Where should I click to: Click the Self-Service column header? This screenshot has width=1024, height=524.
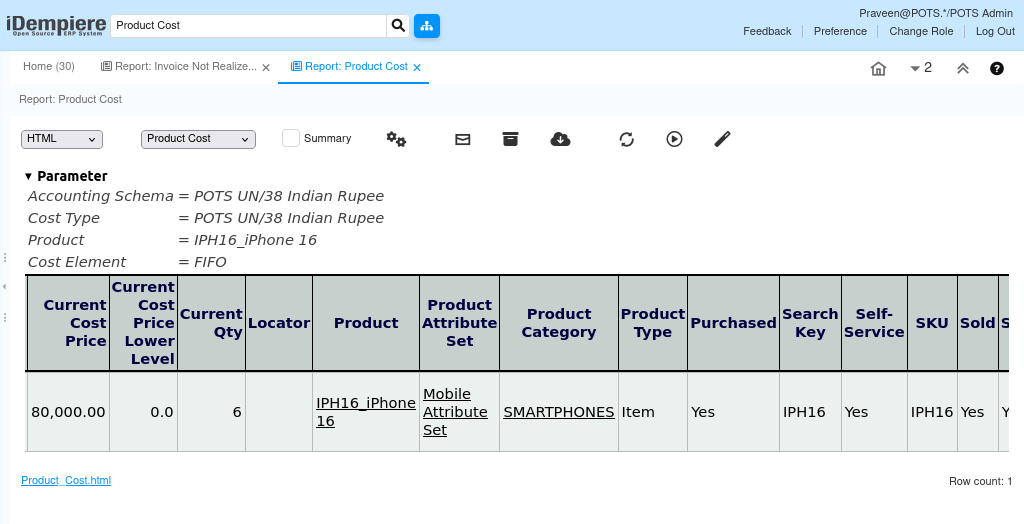coord(874,323)
